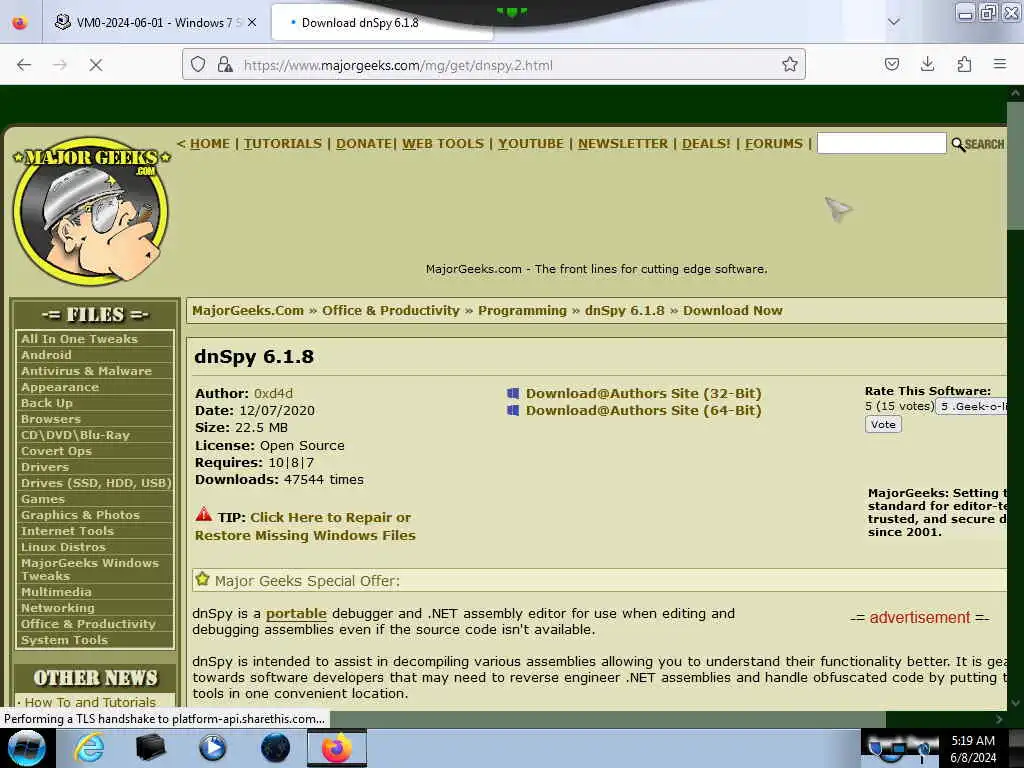The height and width of the screenshot is (768, 1024).
Task: Click the 64-Bit Windows flag icon
Action: (x=513, y=410)
